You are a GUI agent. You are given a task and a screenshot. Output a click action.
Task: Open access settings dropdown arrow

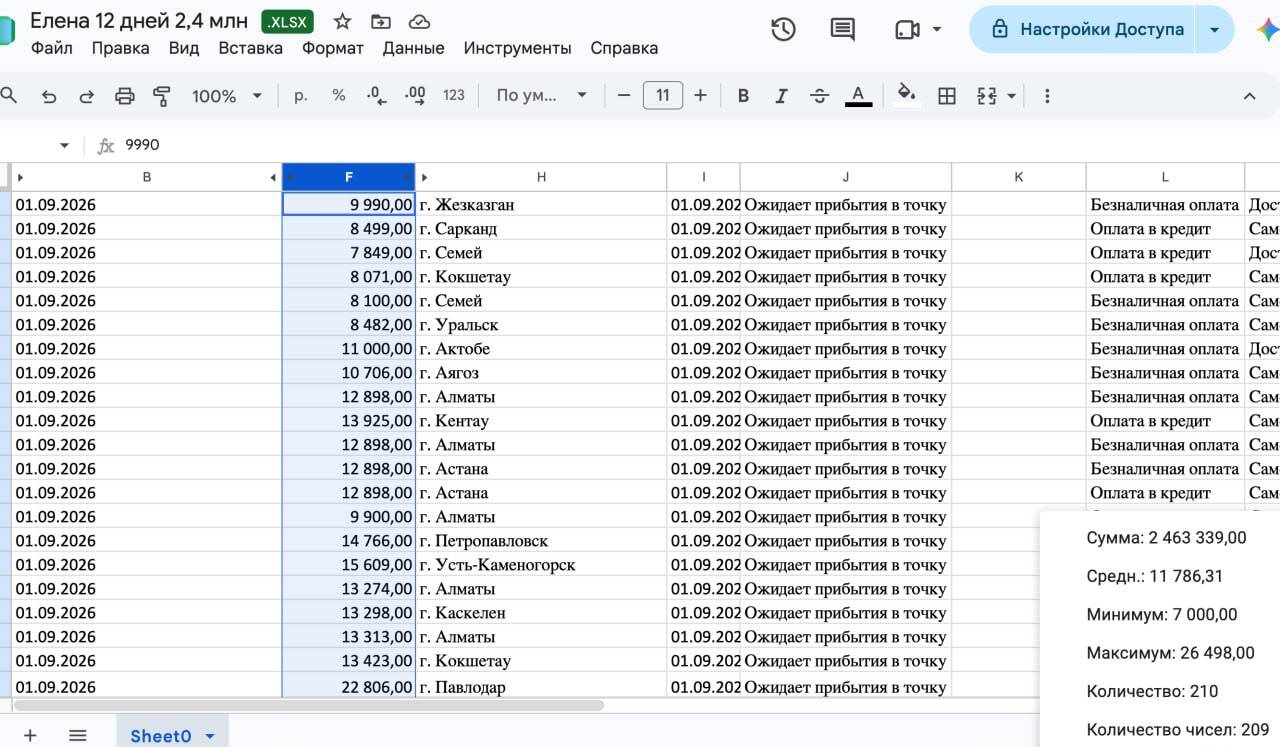1214,30
